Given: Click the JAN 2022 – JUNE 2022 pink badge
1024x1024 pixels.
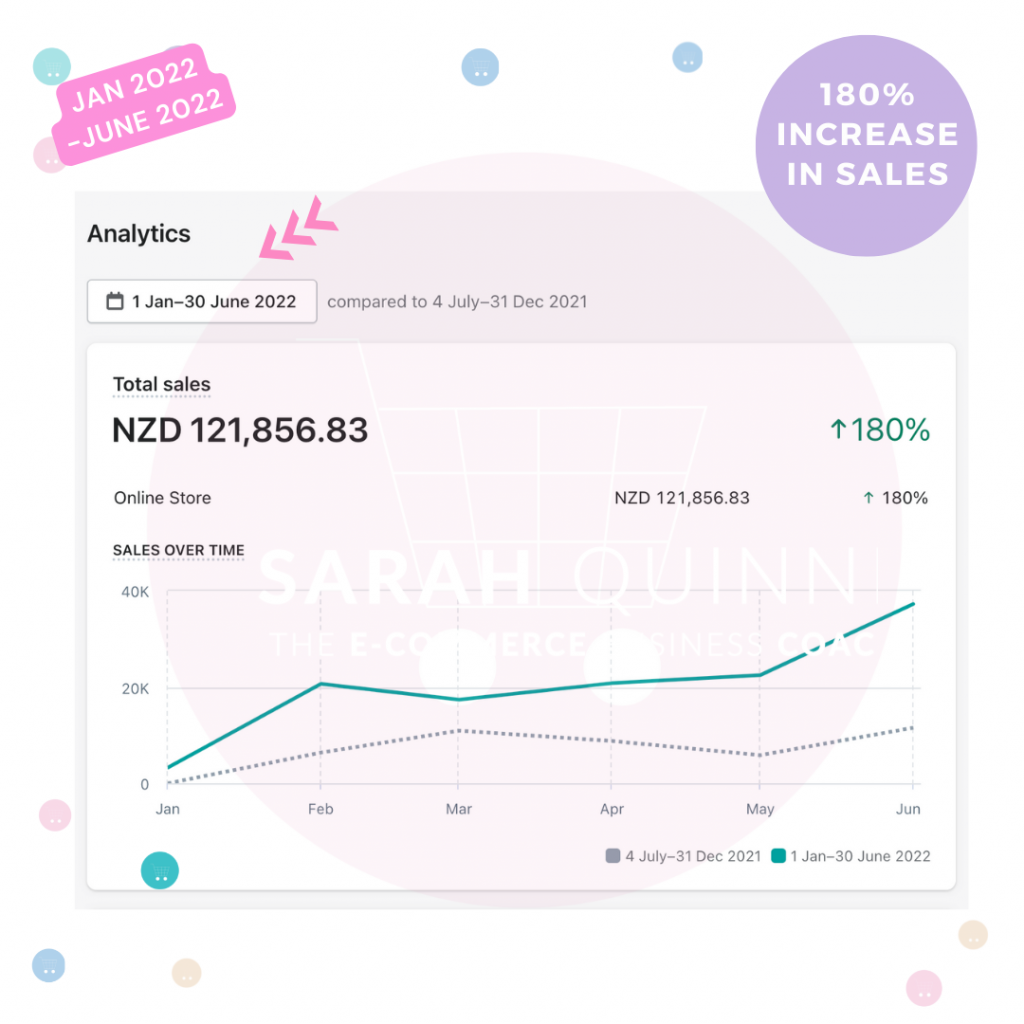Looking at the screenshot, I should point(145,104).
